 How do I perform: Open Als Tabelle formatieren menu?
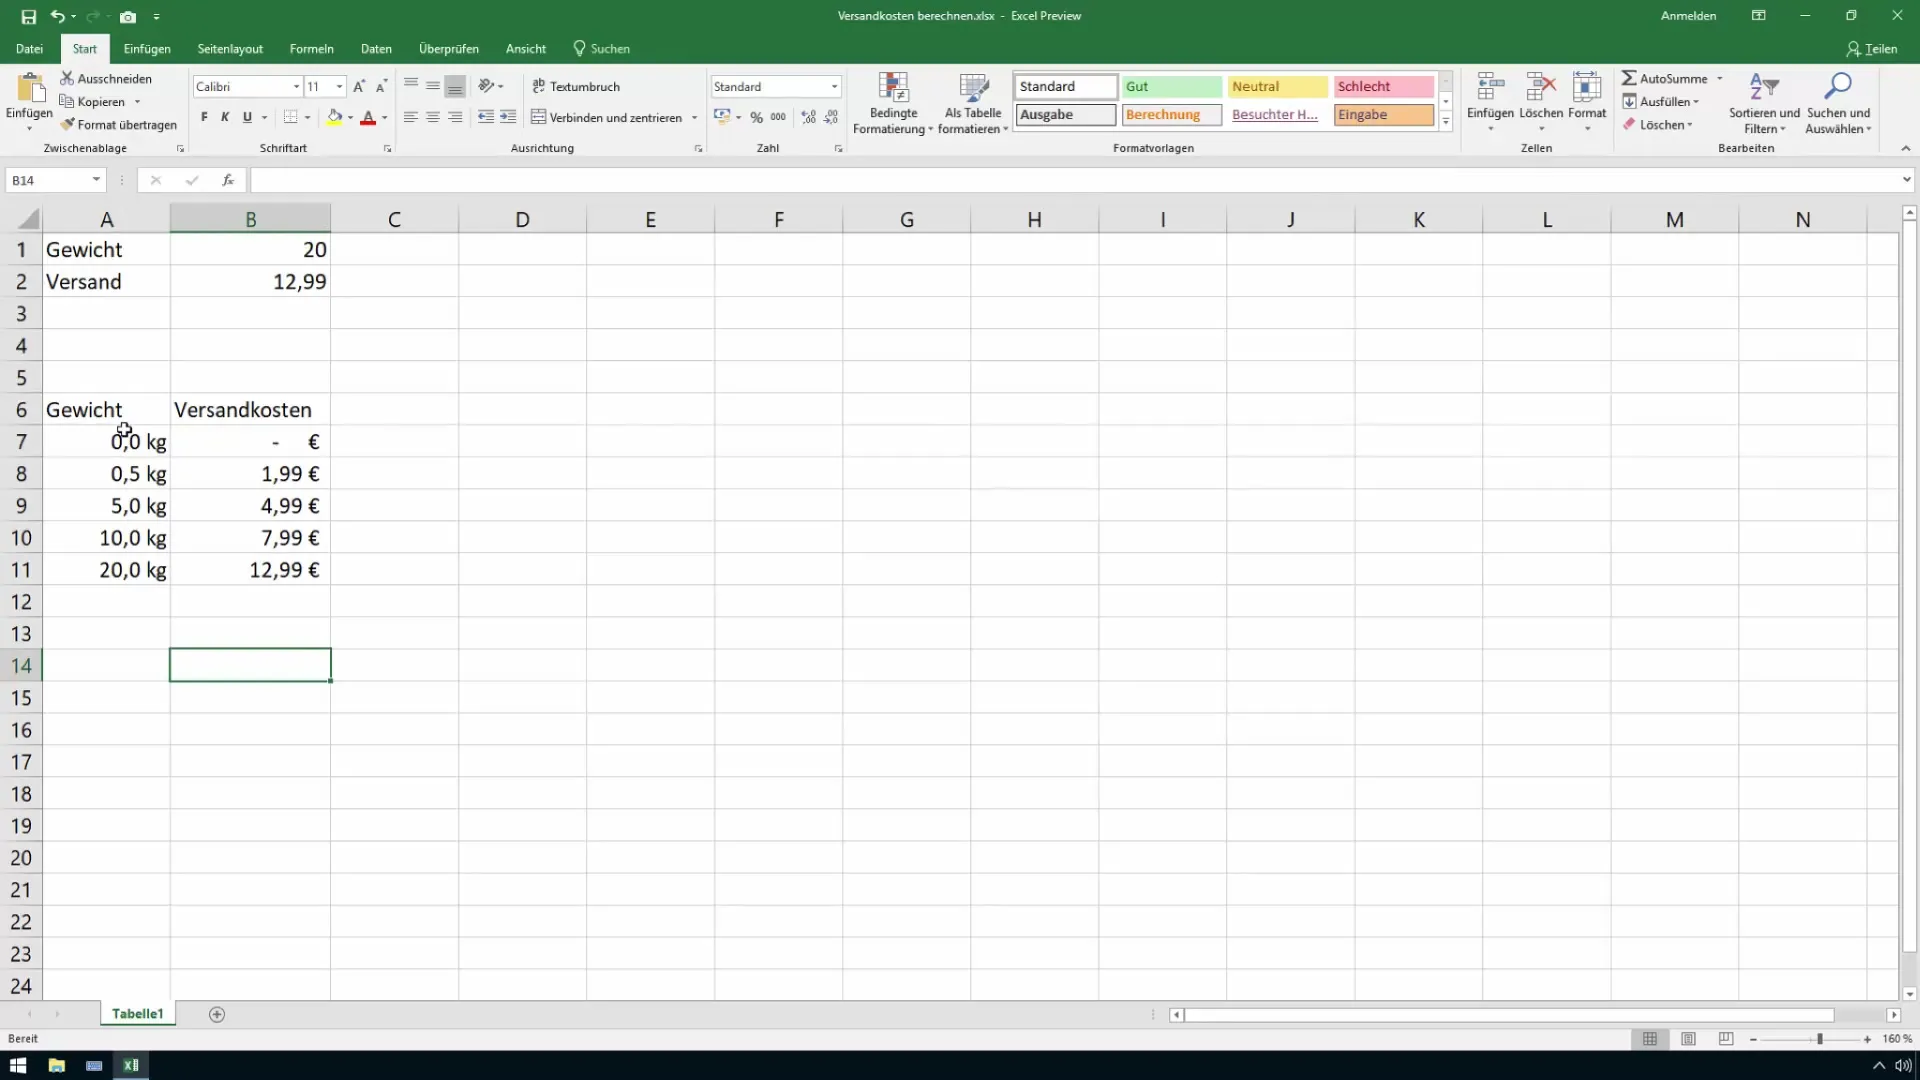point(973,103)
